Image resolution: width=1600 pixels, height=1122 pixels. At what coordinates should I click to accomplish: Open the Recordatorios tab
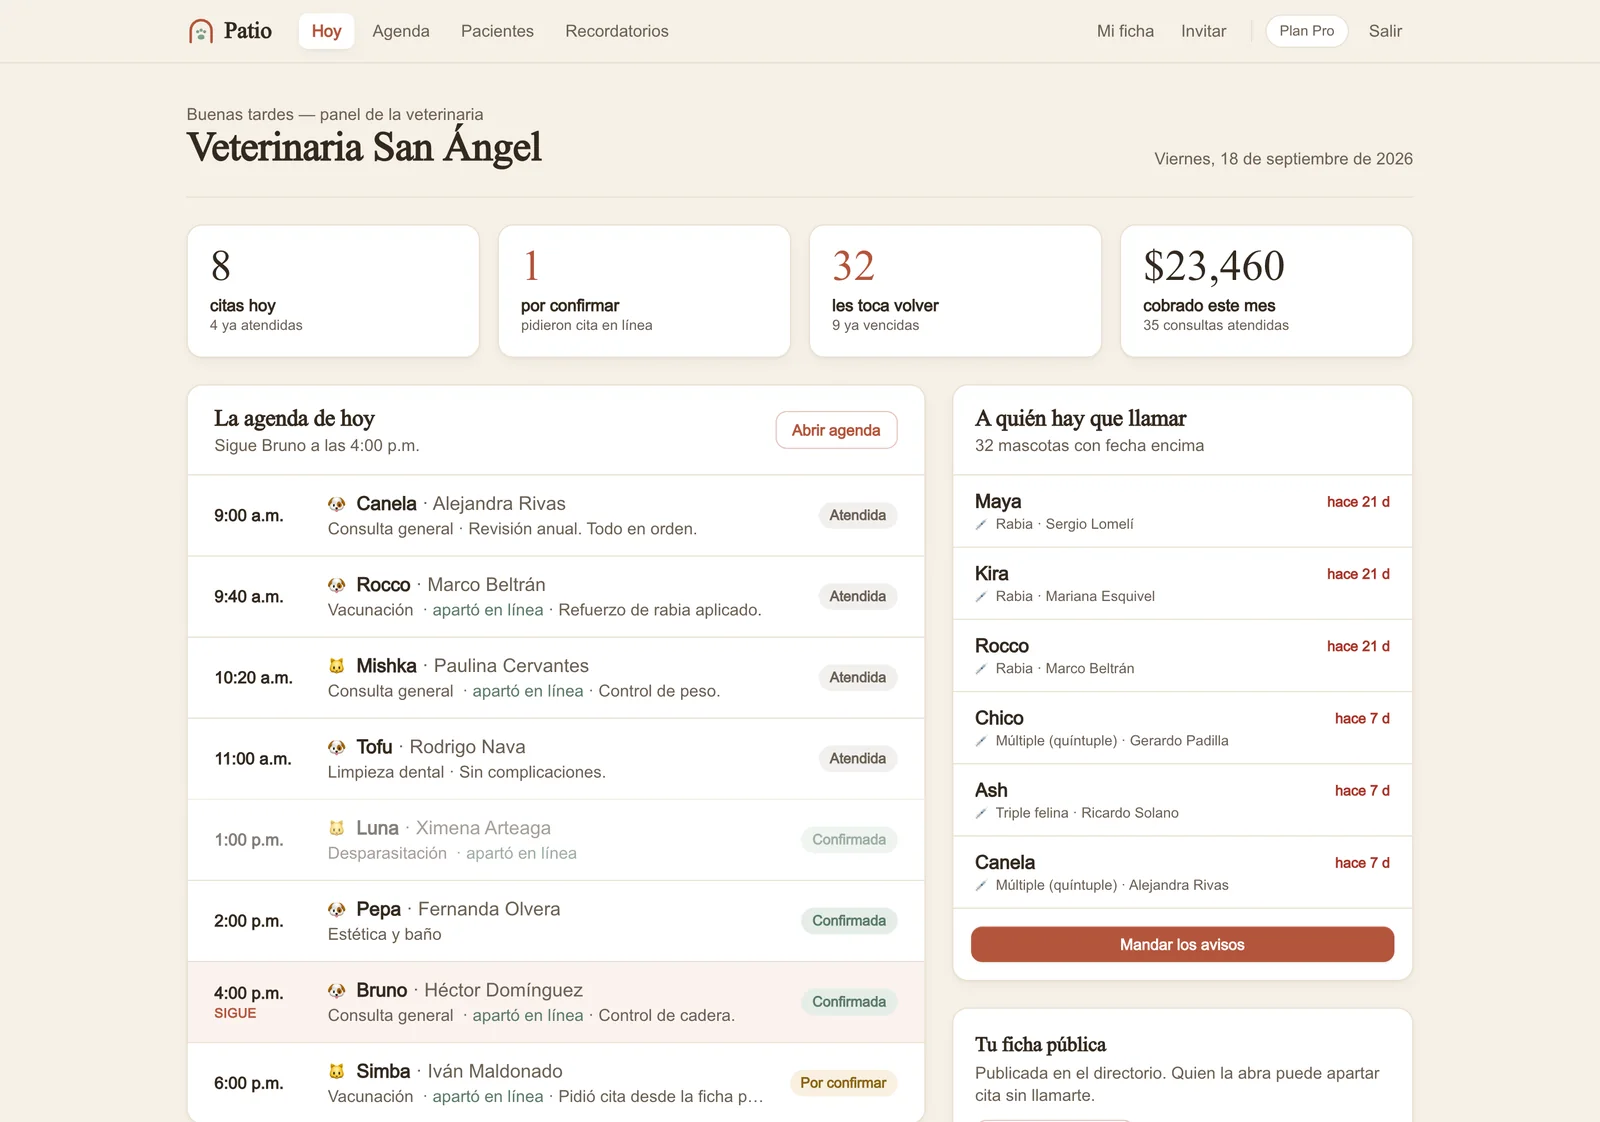[617, 31]
